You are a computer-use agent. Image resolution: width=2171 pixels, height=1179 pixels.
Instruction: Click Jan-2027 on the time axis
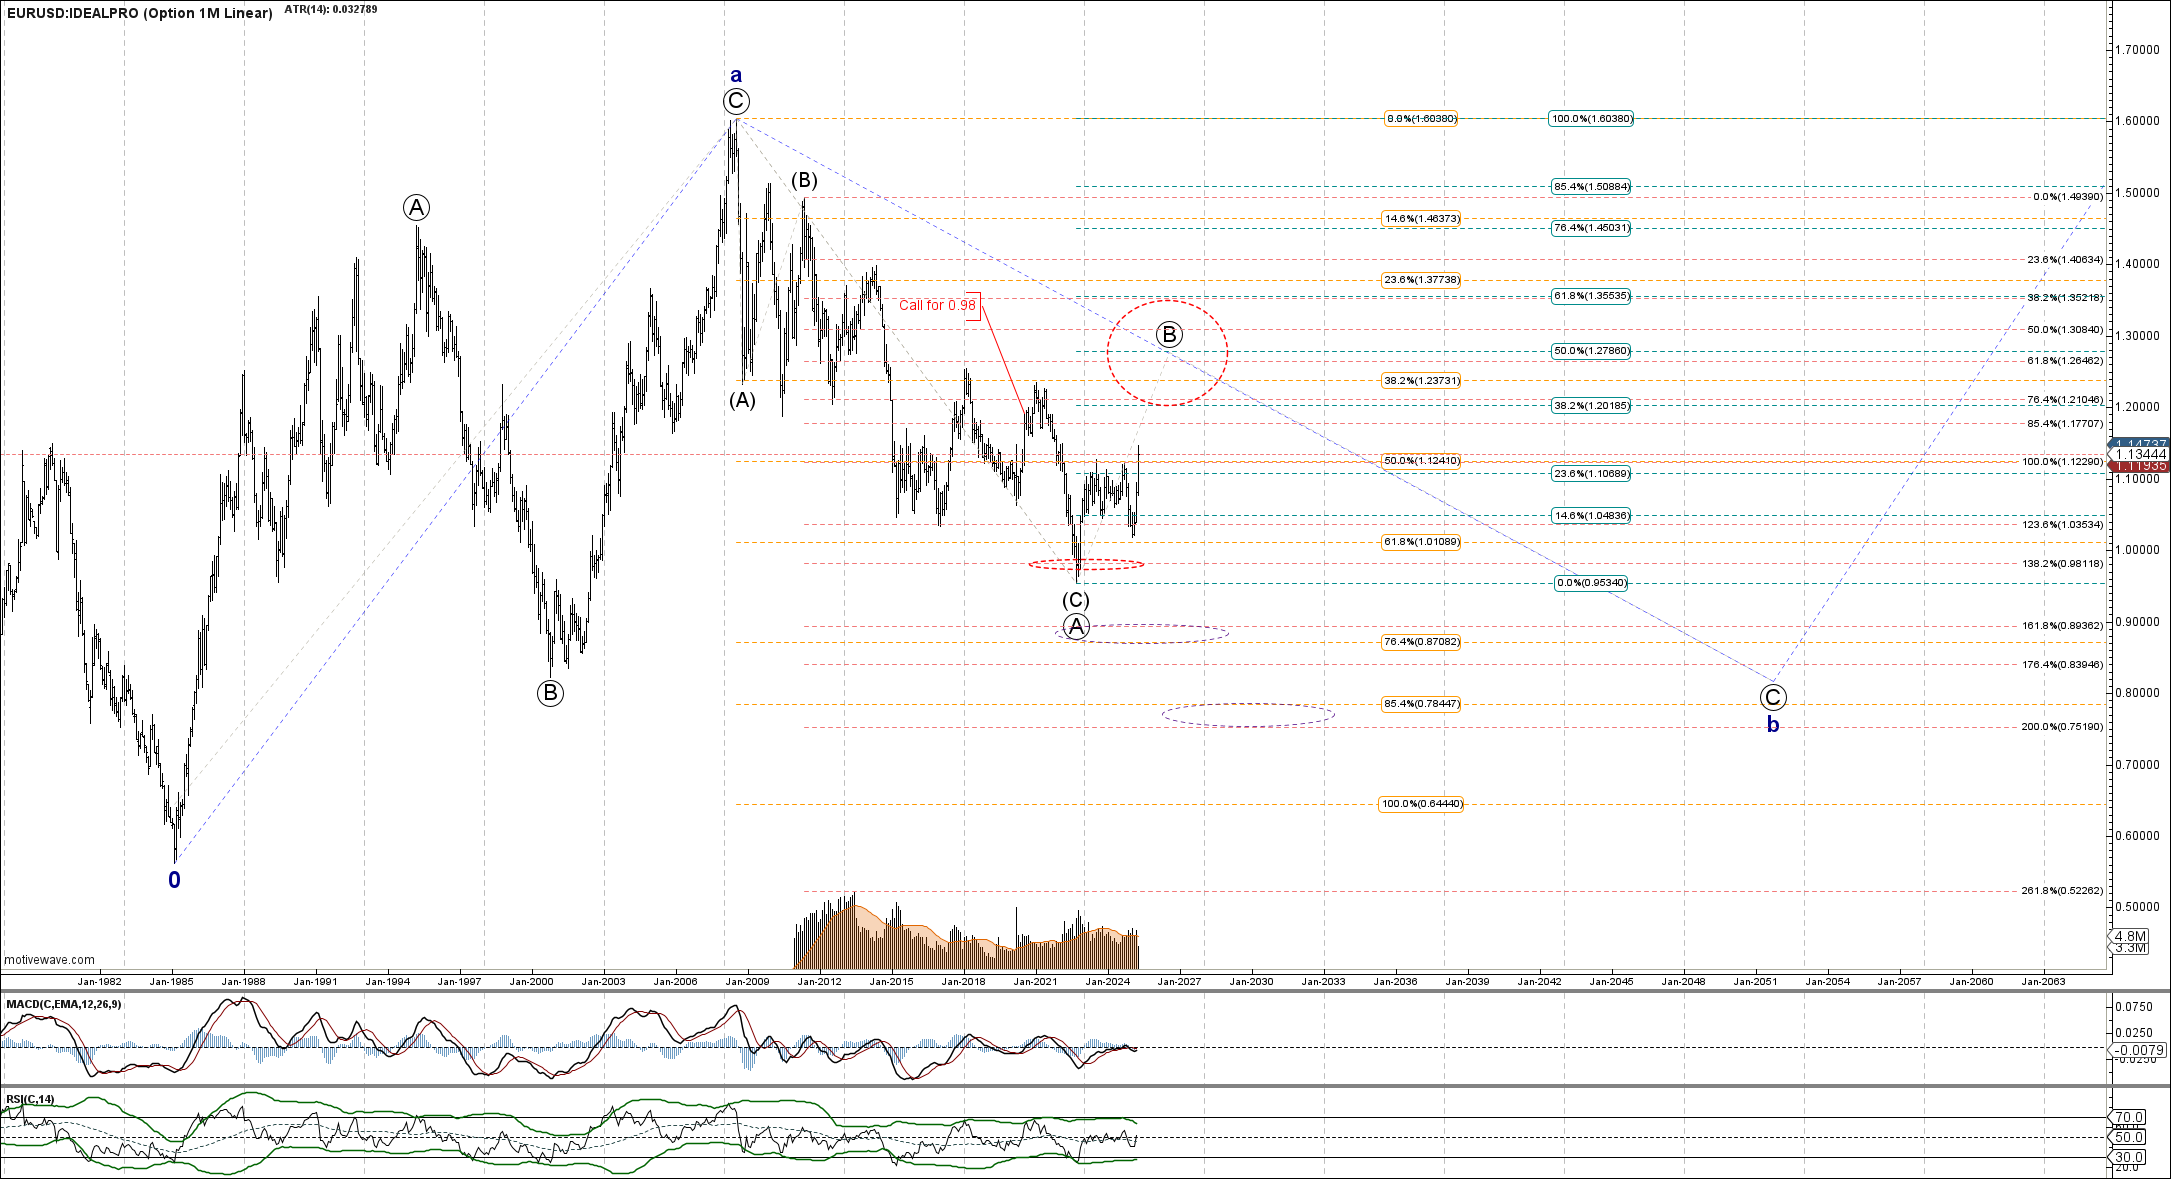[x=1178, y=981]
